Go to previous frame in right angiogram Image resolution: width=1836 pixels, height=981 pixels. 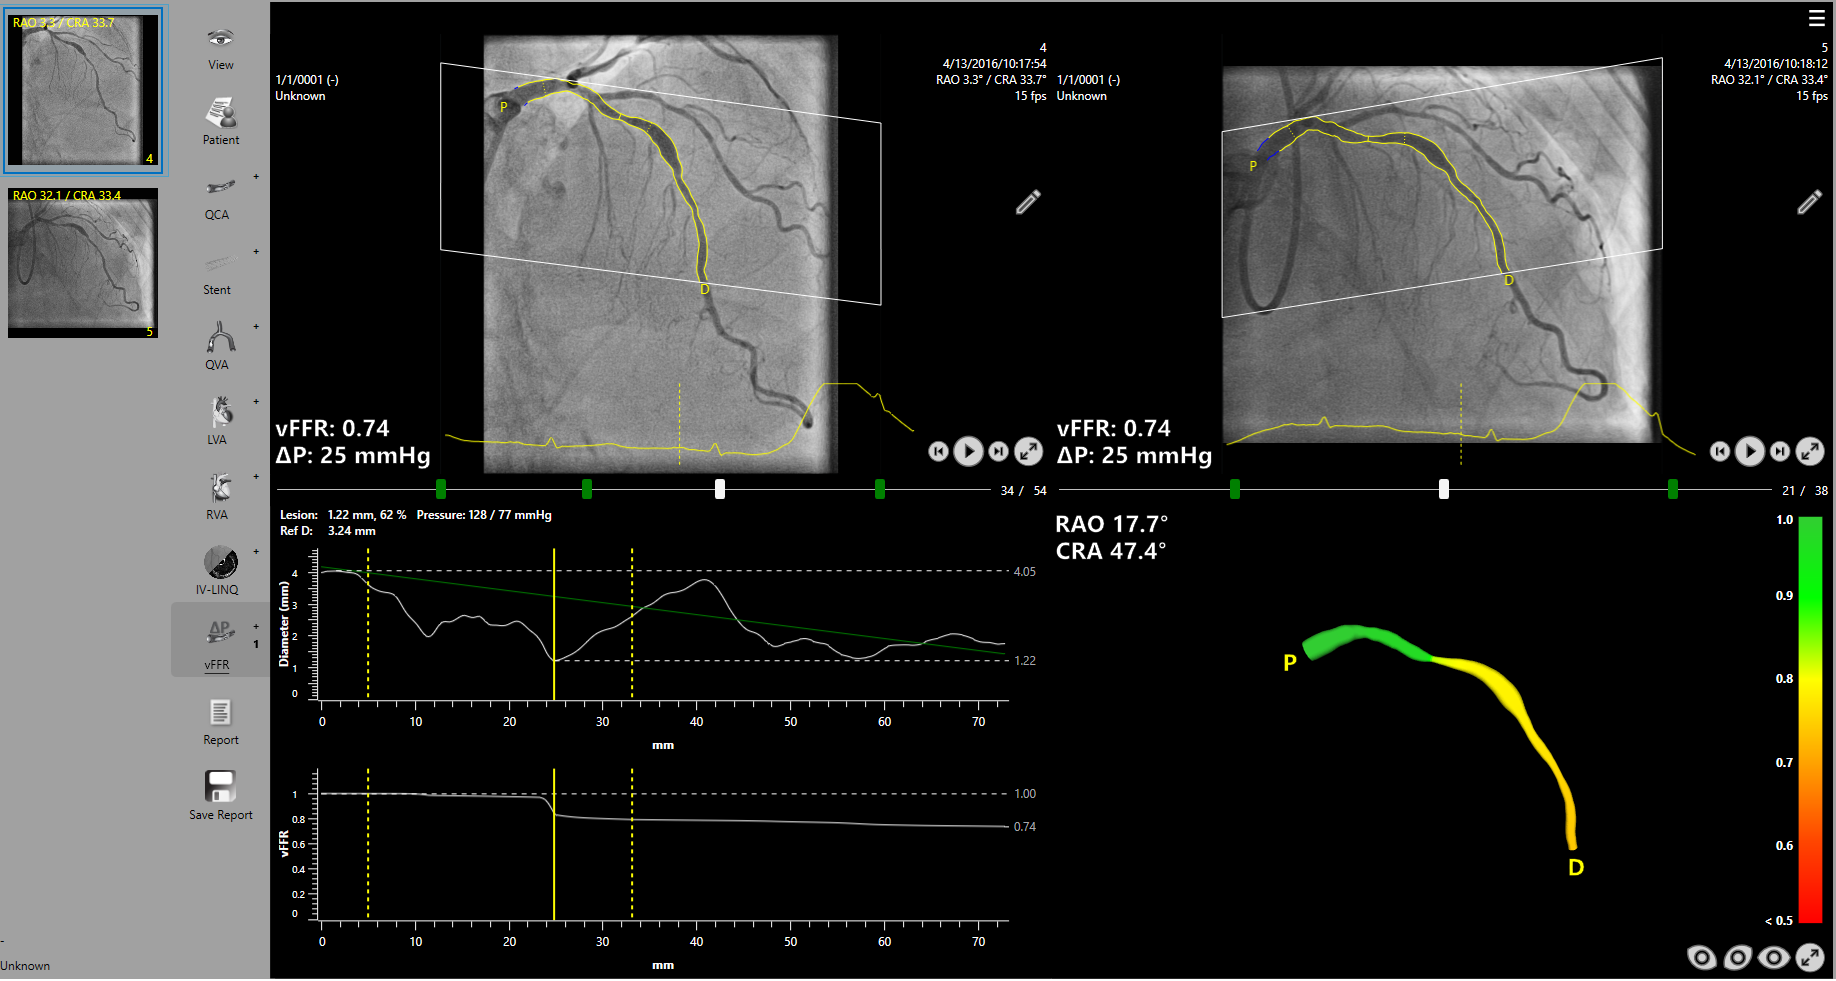pos(1719,452)
